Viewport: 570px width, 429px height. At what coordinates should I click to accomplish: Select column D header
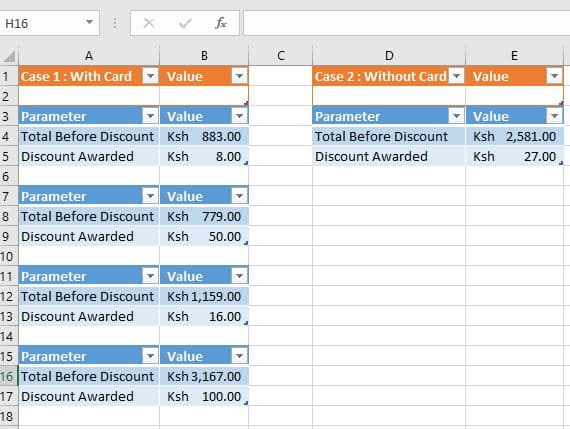coord(389,56)
